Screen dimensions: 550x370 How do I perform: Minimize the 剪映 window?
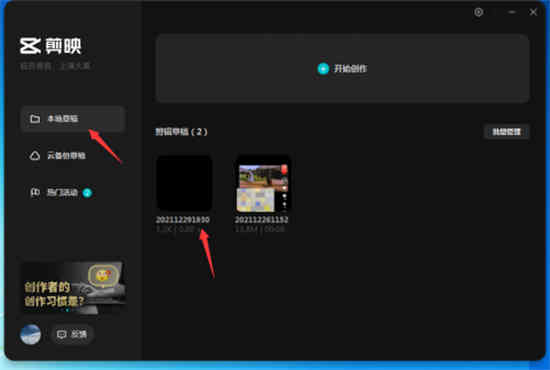coord(512,12)
